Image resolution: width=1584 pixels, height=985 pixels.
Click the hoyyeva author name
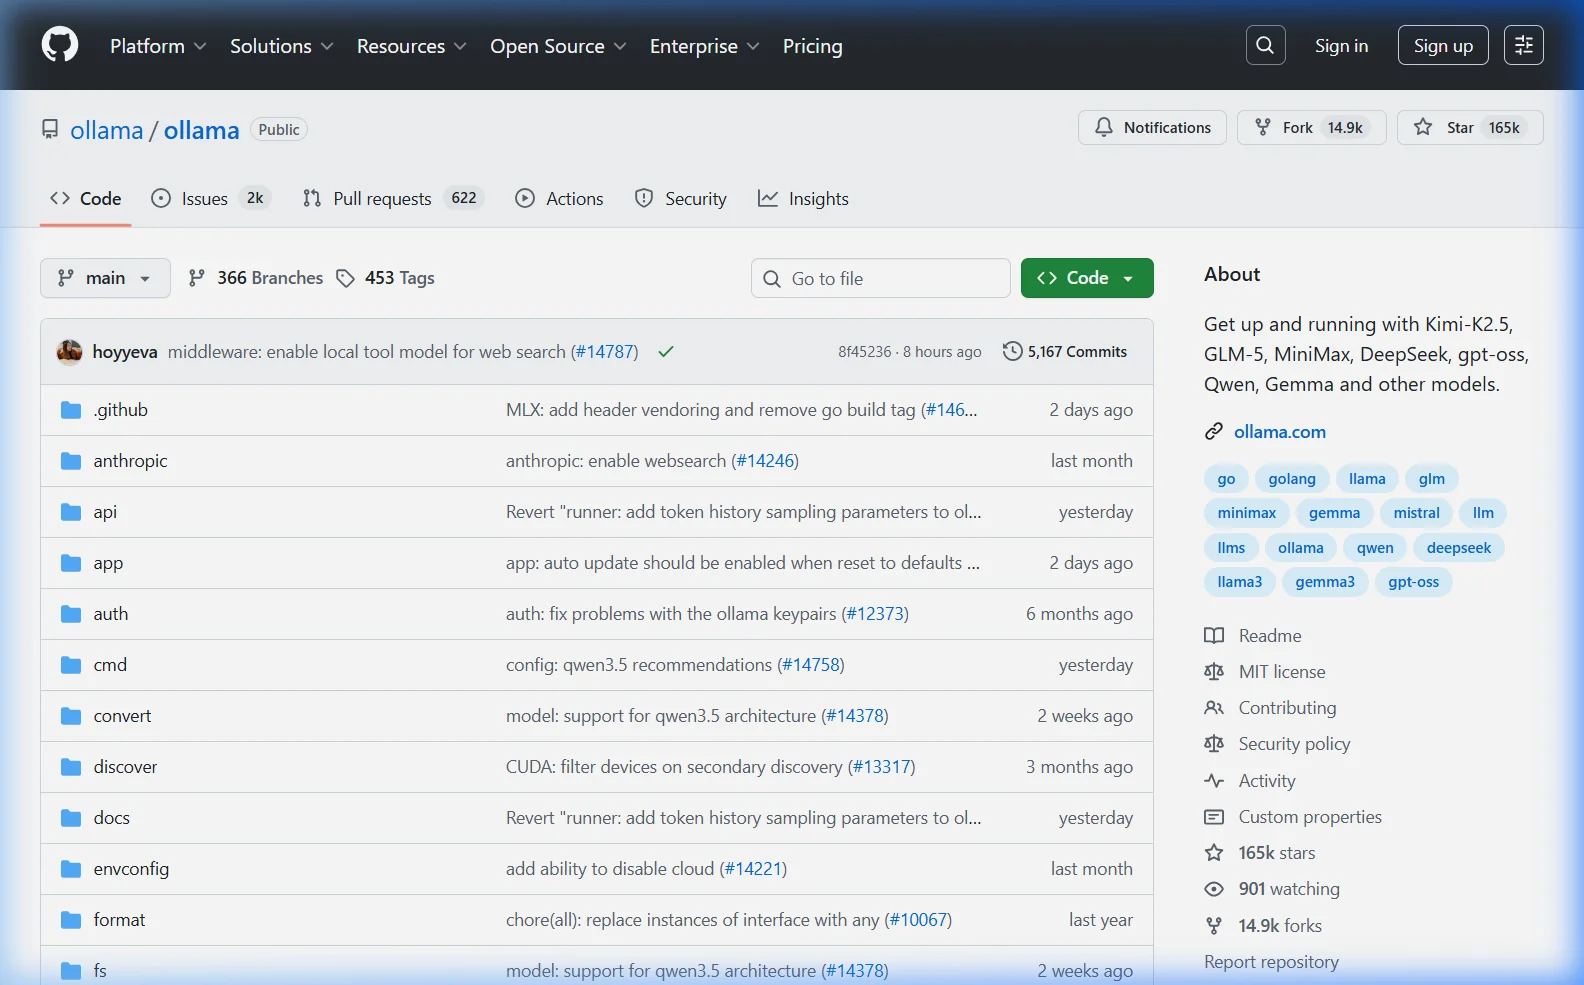tap(125, 351)
